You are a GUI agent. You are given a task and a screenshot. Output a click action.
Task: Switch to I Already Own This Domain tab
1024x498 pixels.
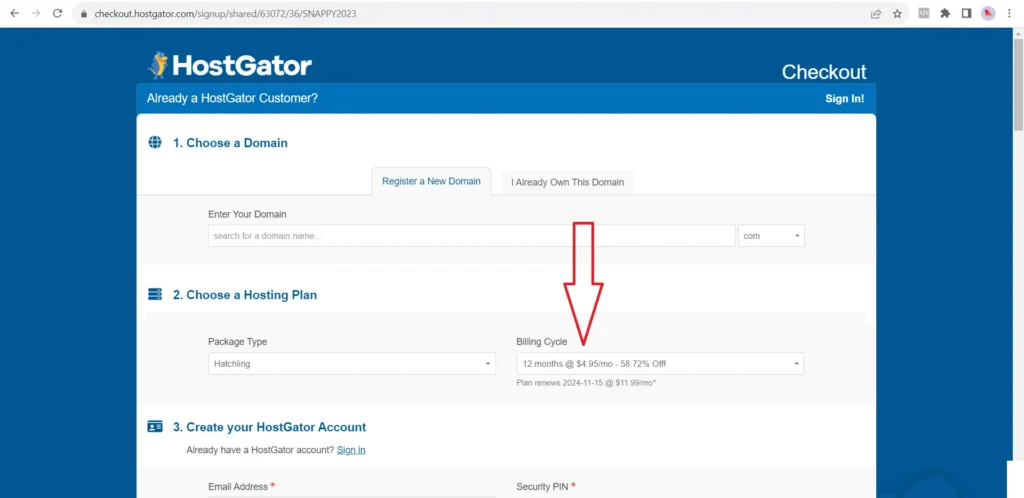567,183
